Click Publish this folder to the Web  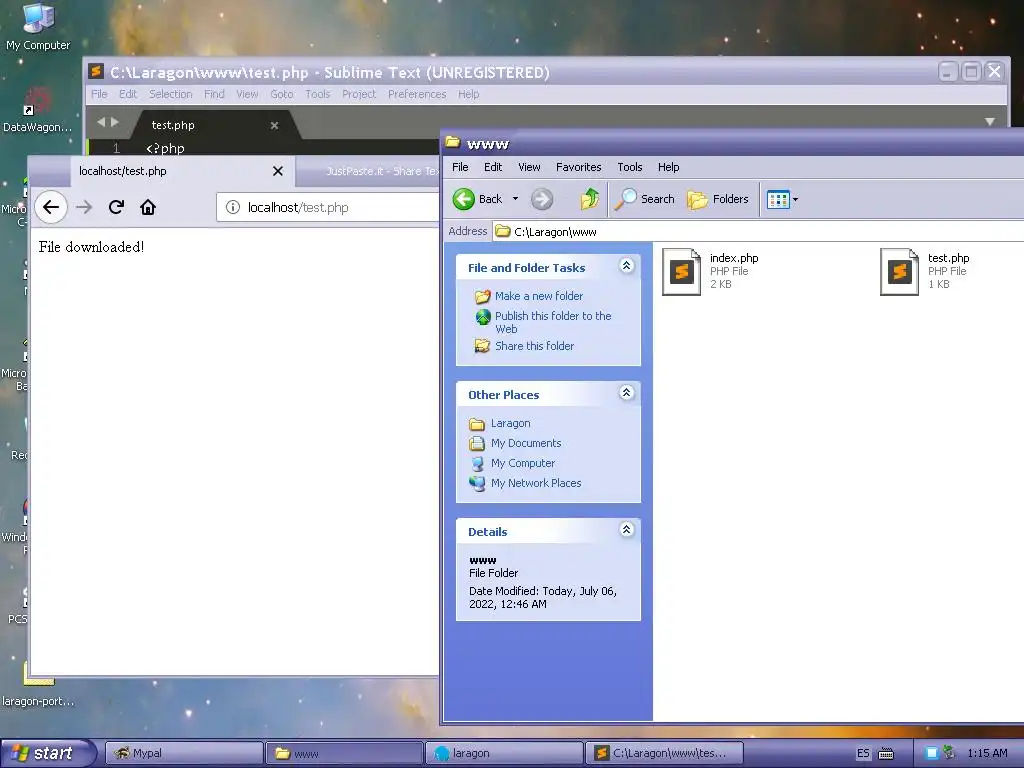coord(553,322)
